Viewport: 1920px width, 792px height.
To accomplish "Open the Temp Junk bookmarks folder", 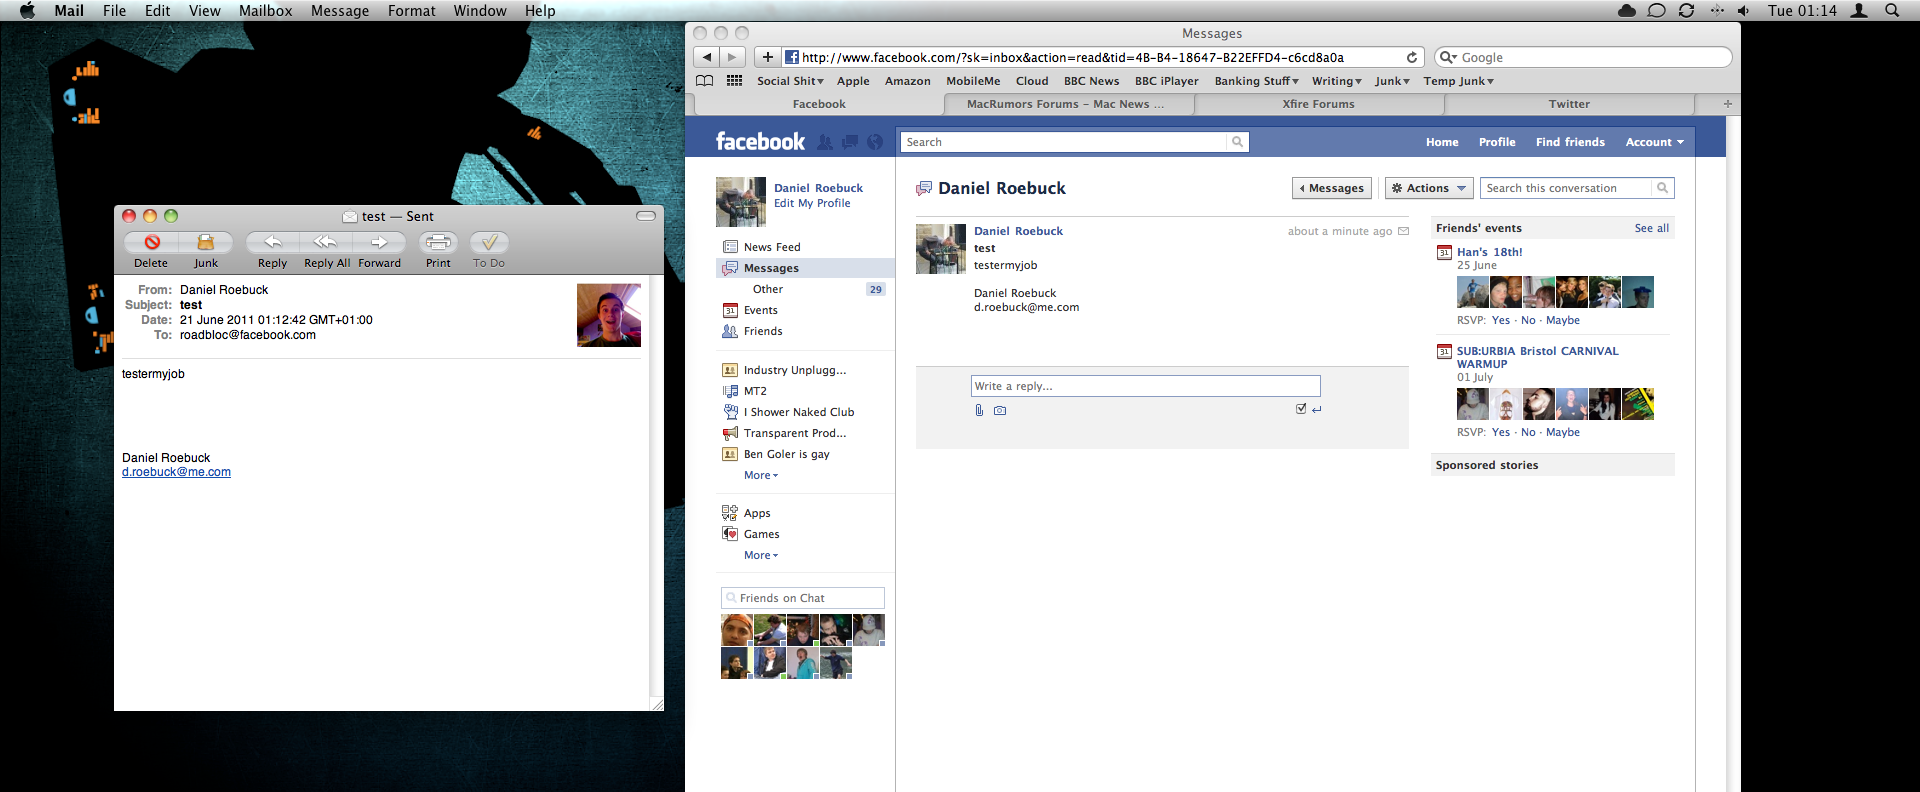I will (1458, 81).
